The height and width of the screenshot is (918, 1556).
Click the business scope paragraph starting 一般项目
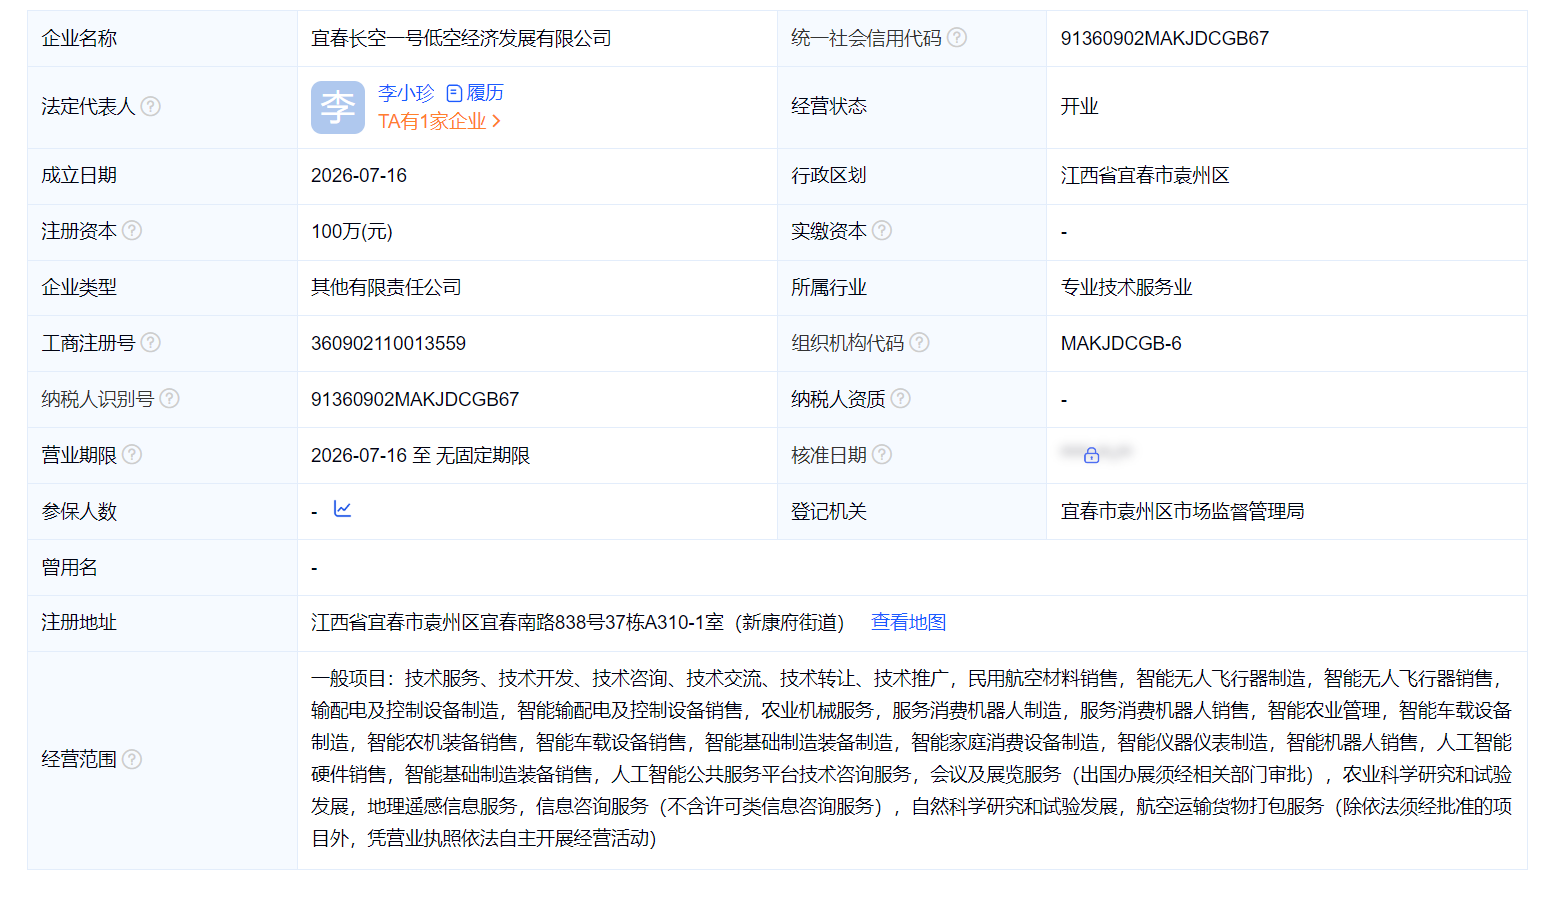coord(911,758)
